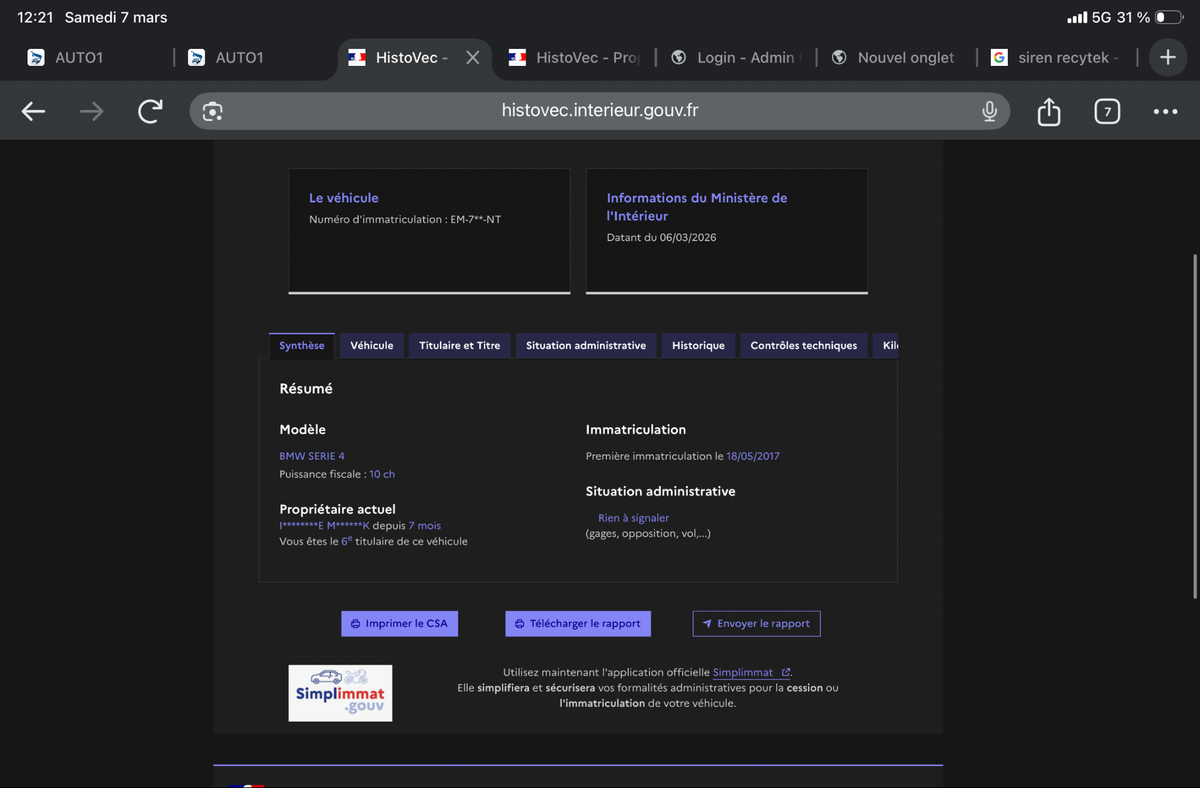Activate the microphone voice search icon

(x=989, y=112)
